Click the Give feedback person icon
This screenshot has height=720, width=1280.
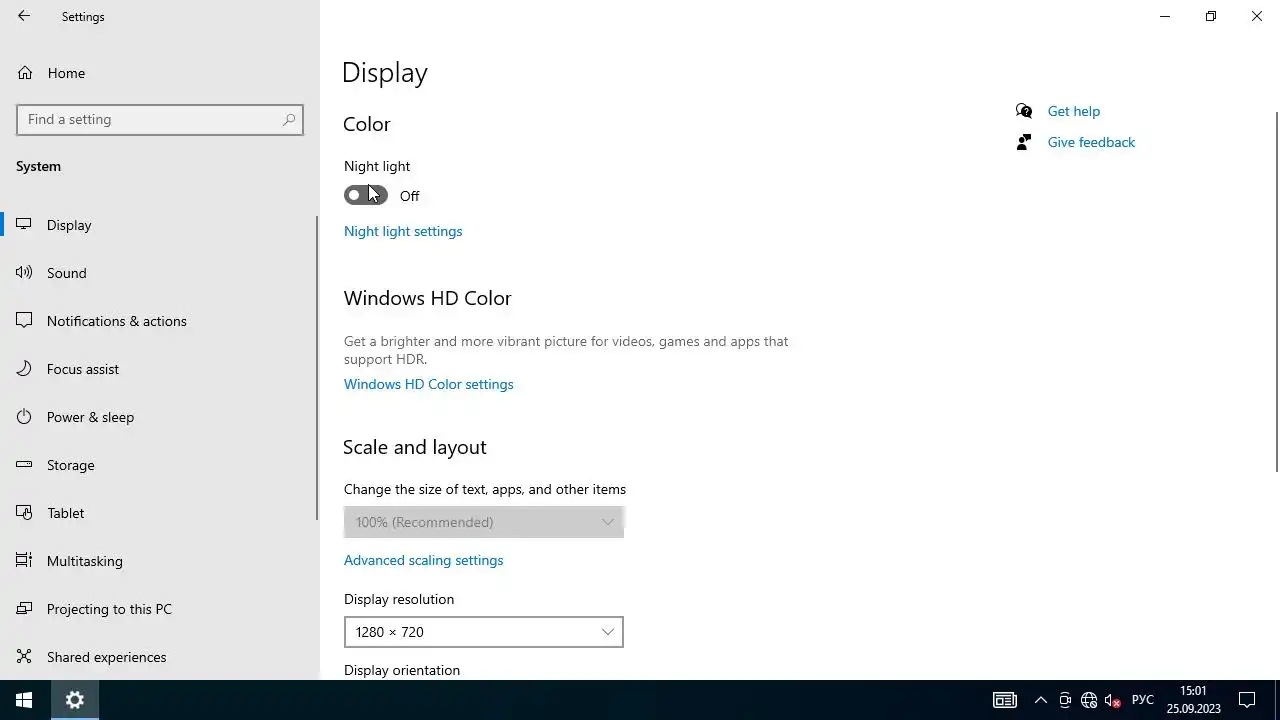(x=1023, y=142)
